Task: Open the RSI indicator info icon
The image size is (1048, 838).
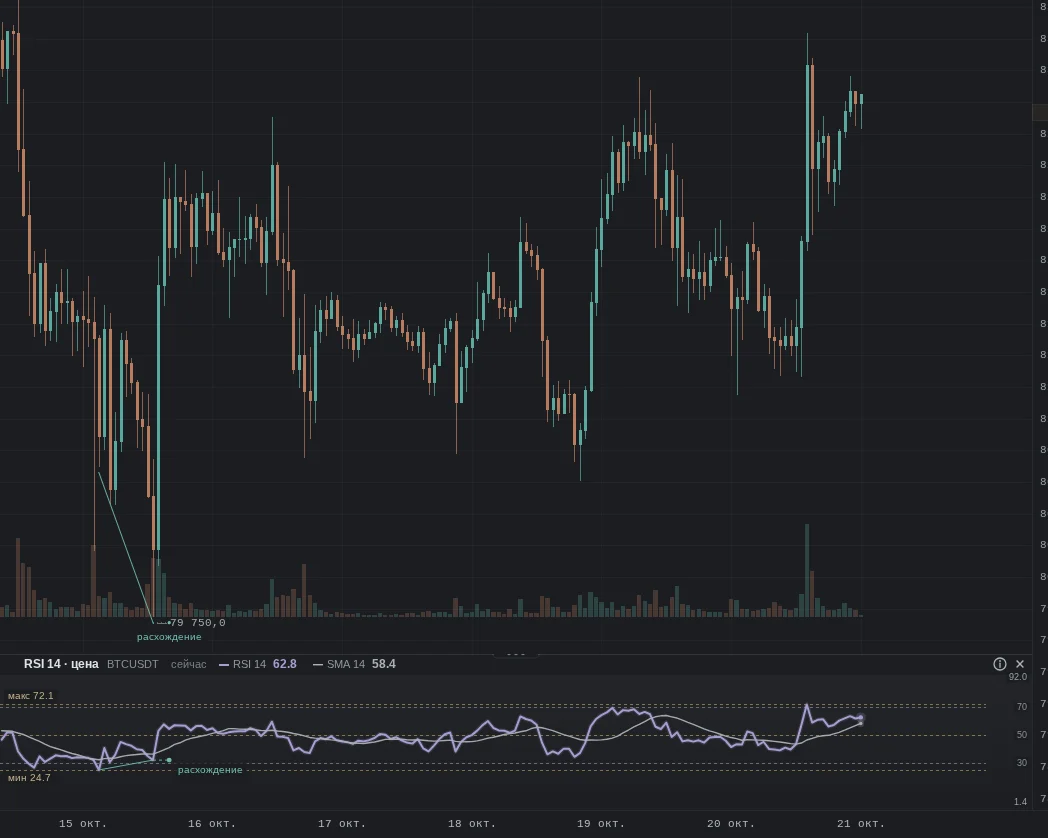Action: tap(999, 664)
